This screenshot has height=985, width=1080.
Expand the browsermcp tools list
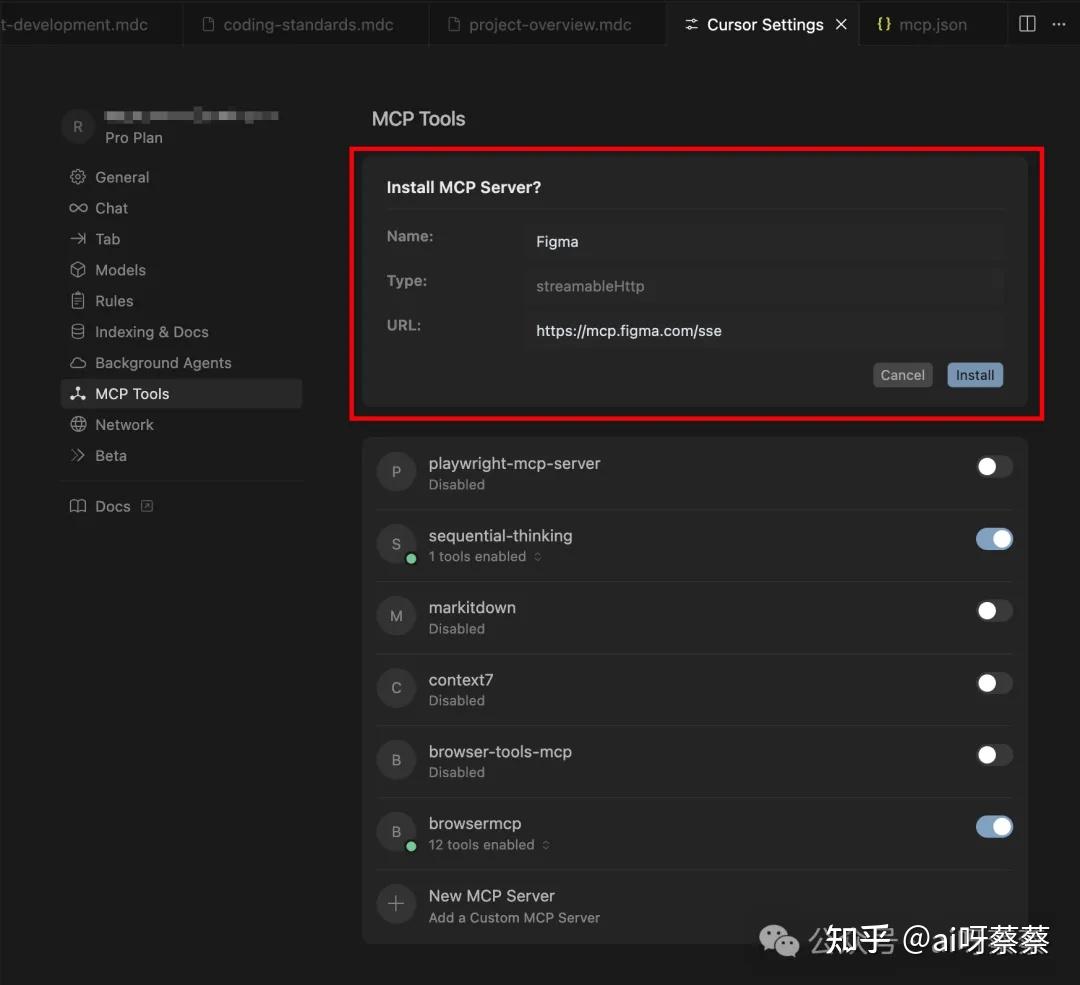pos(546,844)
